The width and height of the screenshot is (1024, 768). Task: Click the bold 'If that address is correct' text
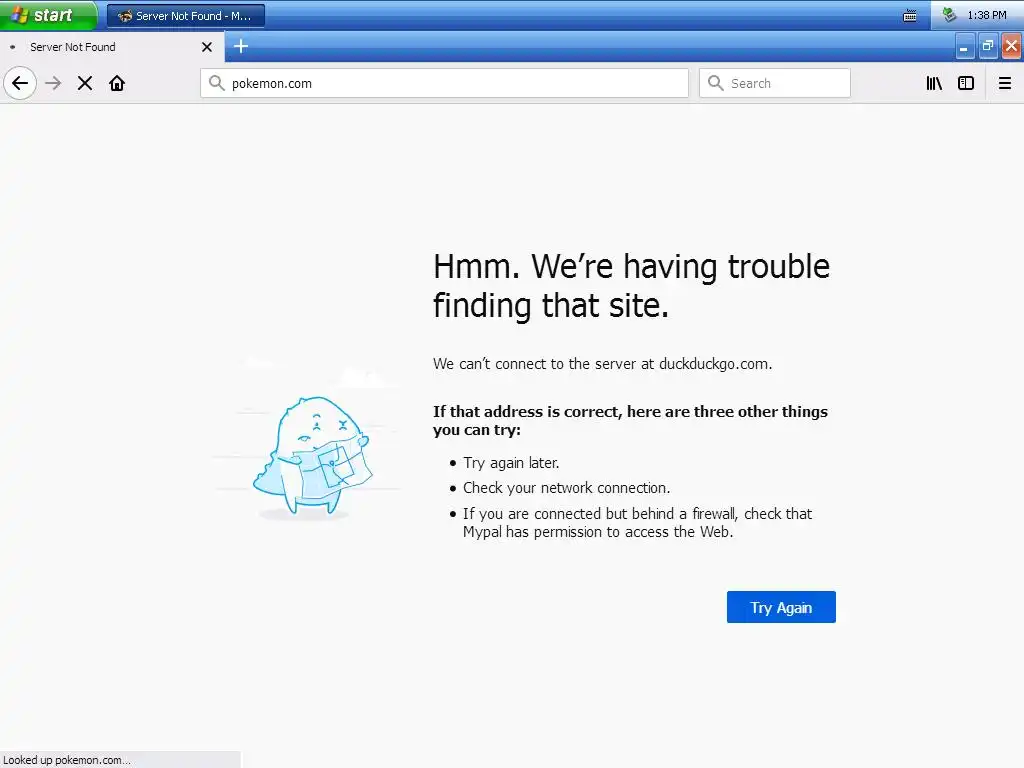tap(630, 421)
